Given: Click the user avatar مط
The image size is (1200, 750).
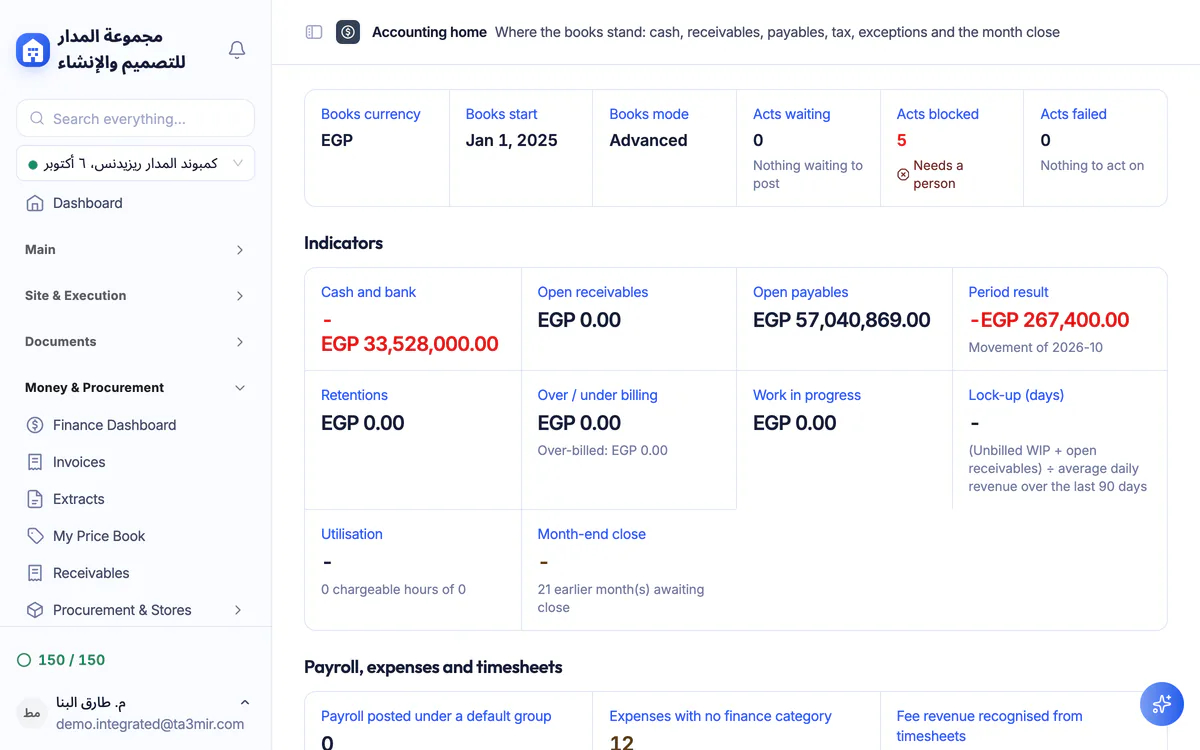Looking at the screenshot, I should point(32,713).
